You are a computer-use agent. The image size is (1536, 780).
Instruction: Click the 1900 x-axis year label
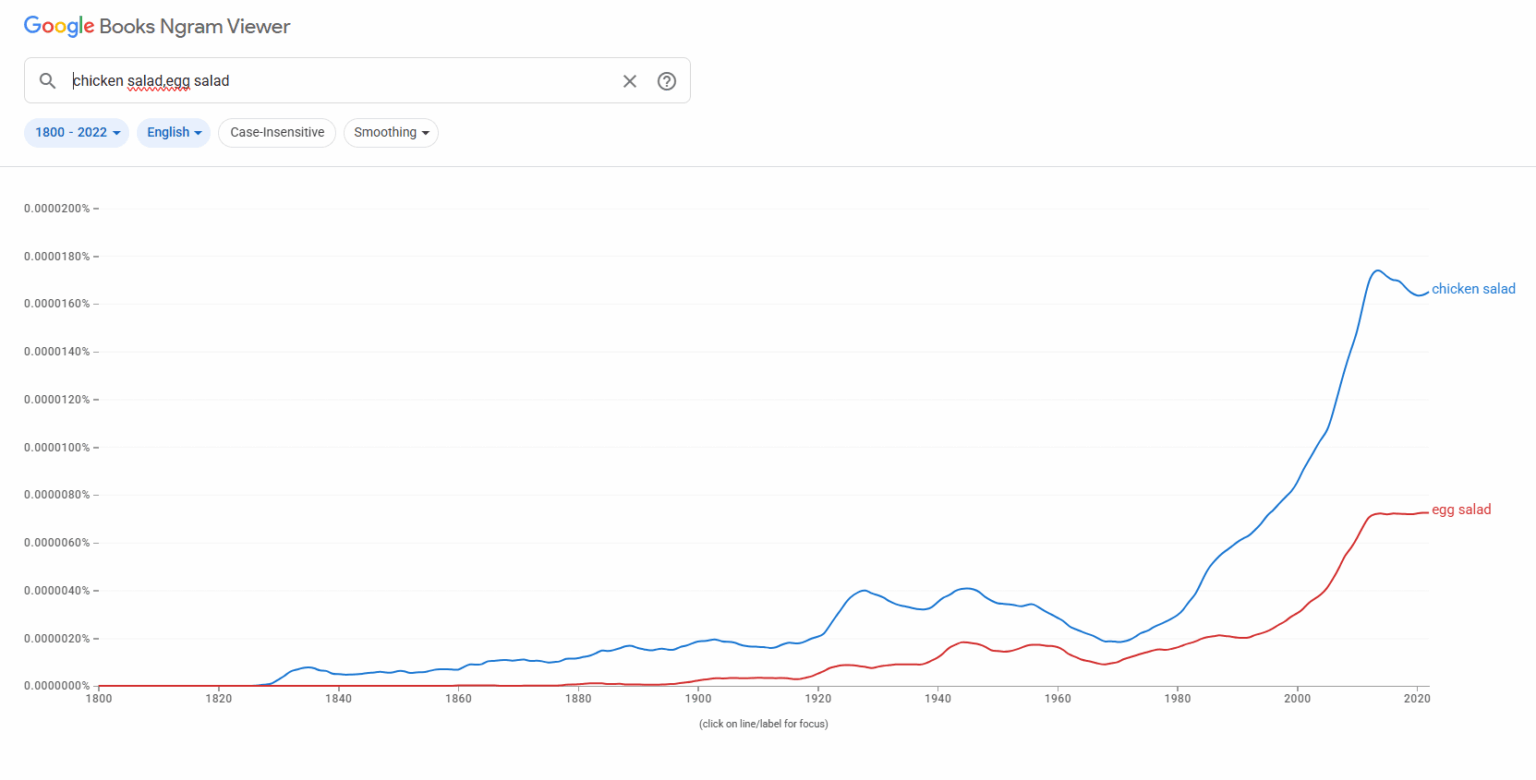coord(698,701)
